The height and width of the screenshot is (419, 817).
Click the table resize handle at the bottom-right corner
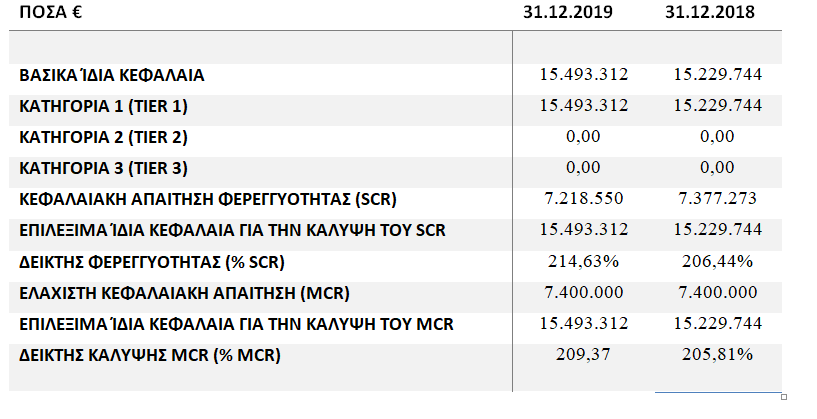pos(786,395)
